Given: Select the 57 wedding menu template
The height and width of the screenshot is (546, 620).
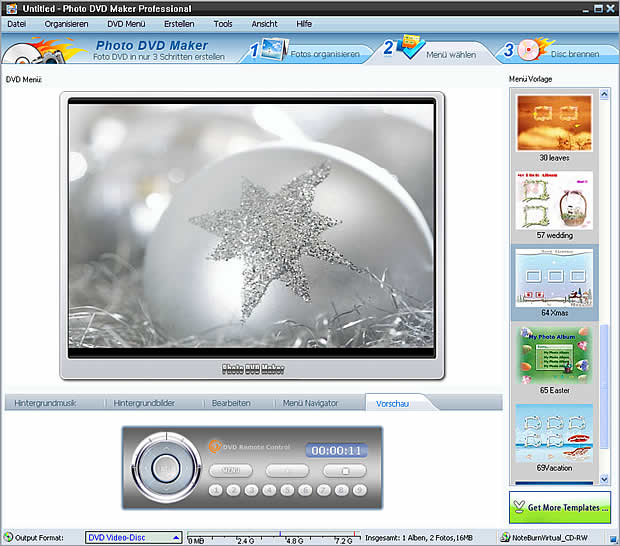Looking at the screenshot, I should tap(554, 206).
